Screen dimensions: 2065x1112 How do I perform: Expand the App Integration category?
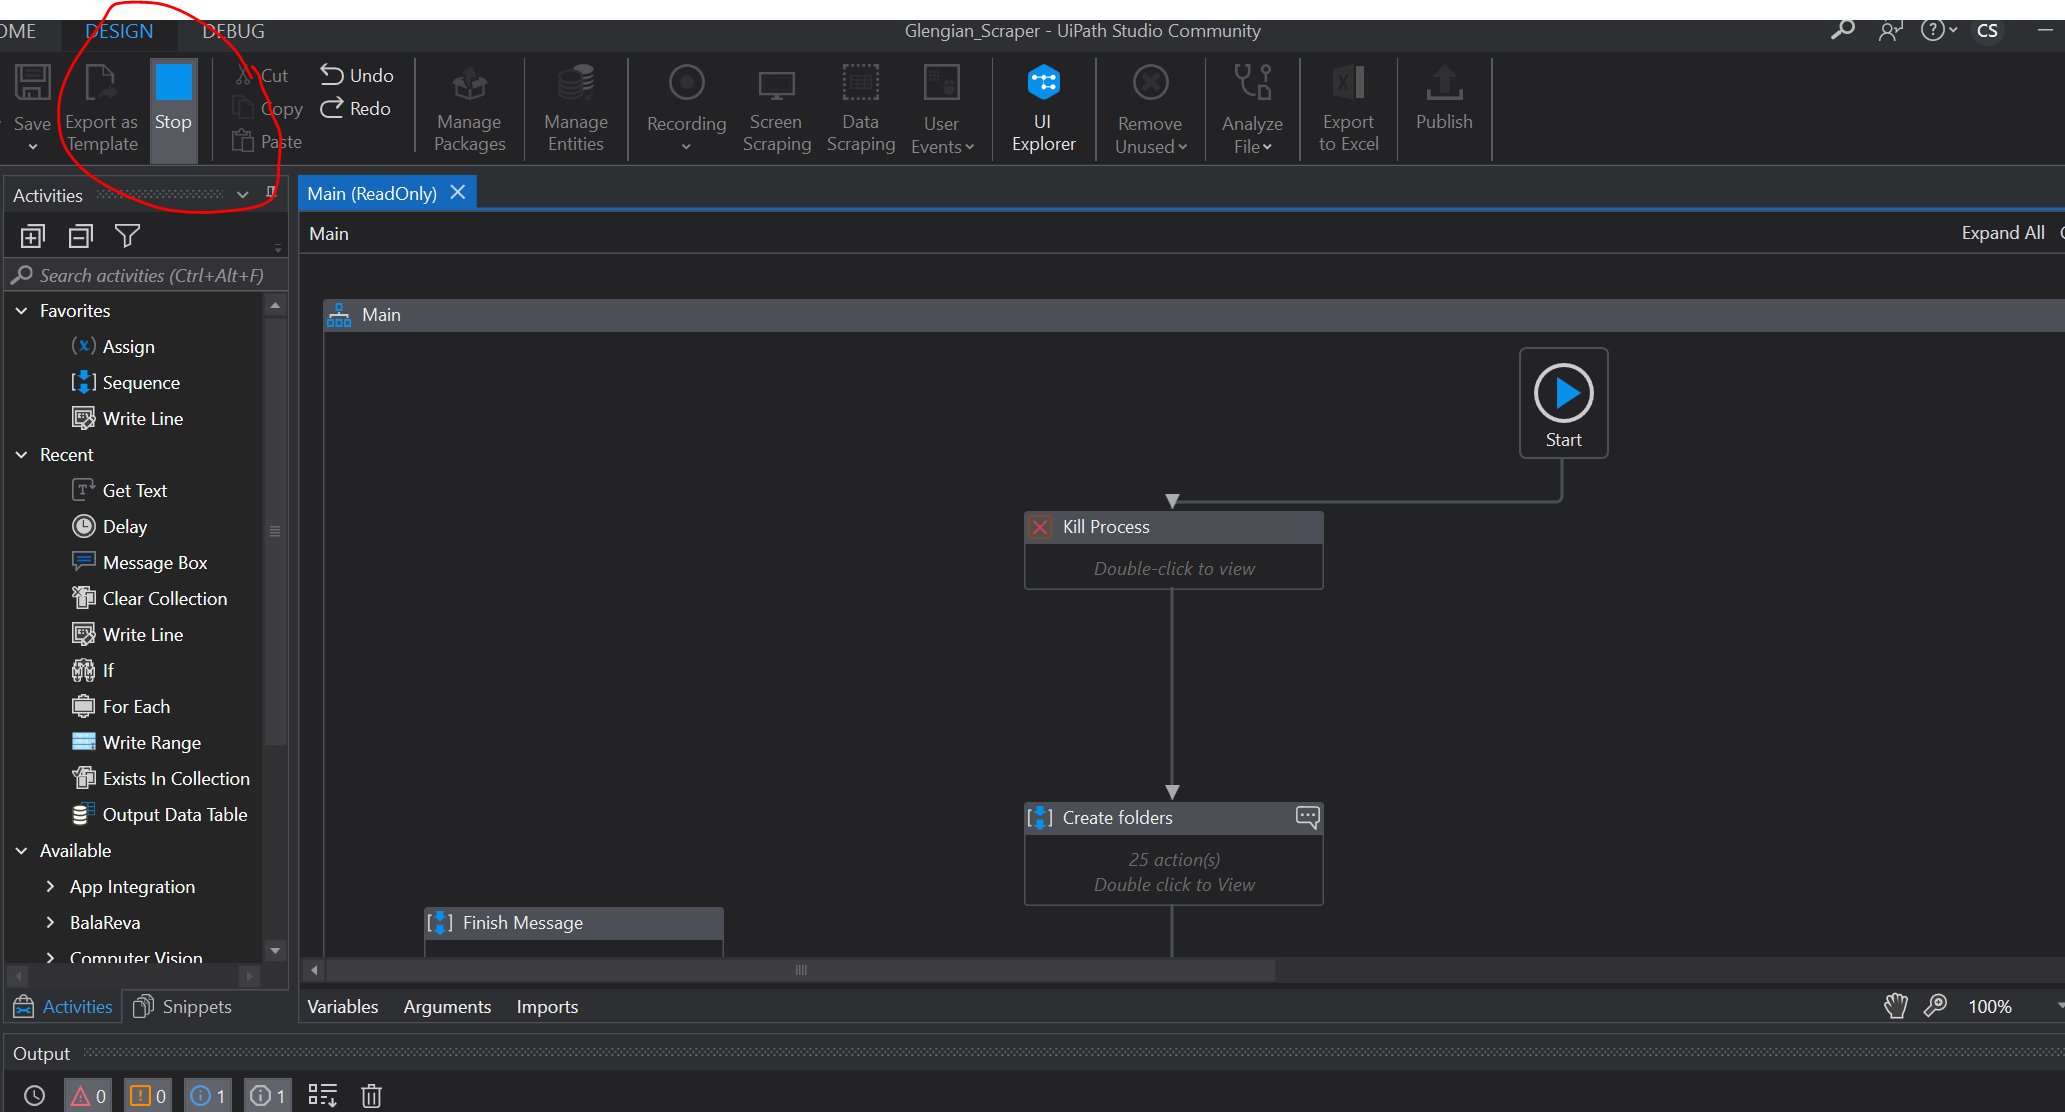(50, 887)
